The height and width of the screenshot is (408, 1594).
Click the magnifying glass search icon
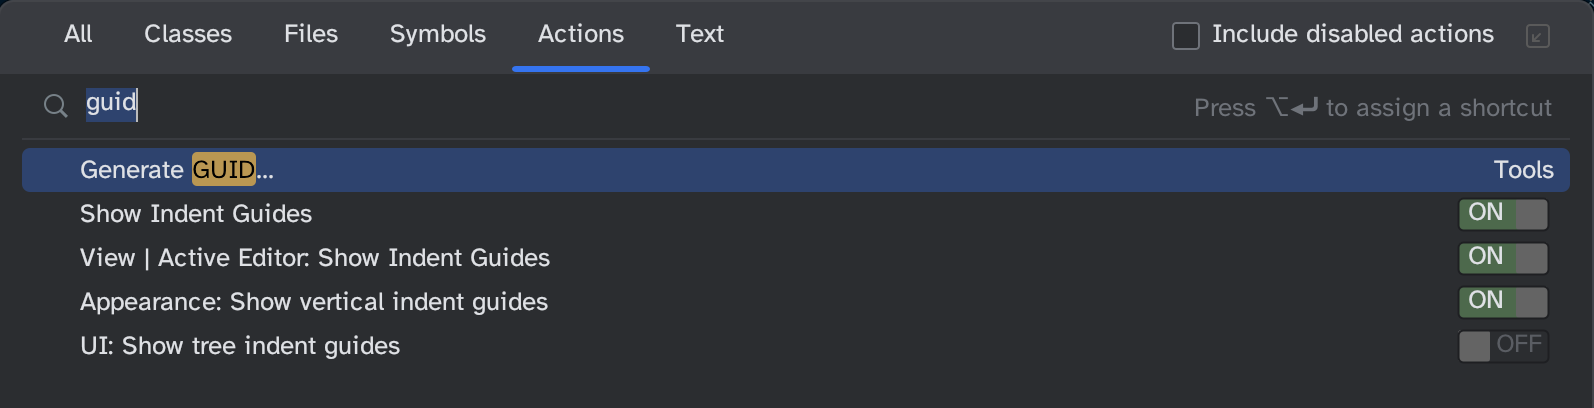(x=56, y=105)
